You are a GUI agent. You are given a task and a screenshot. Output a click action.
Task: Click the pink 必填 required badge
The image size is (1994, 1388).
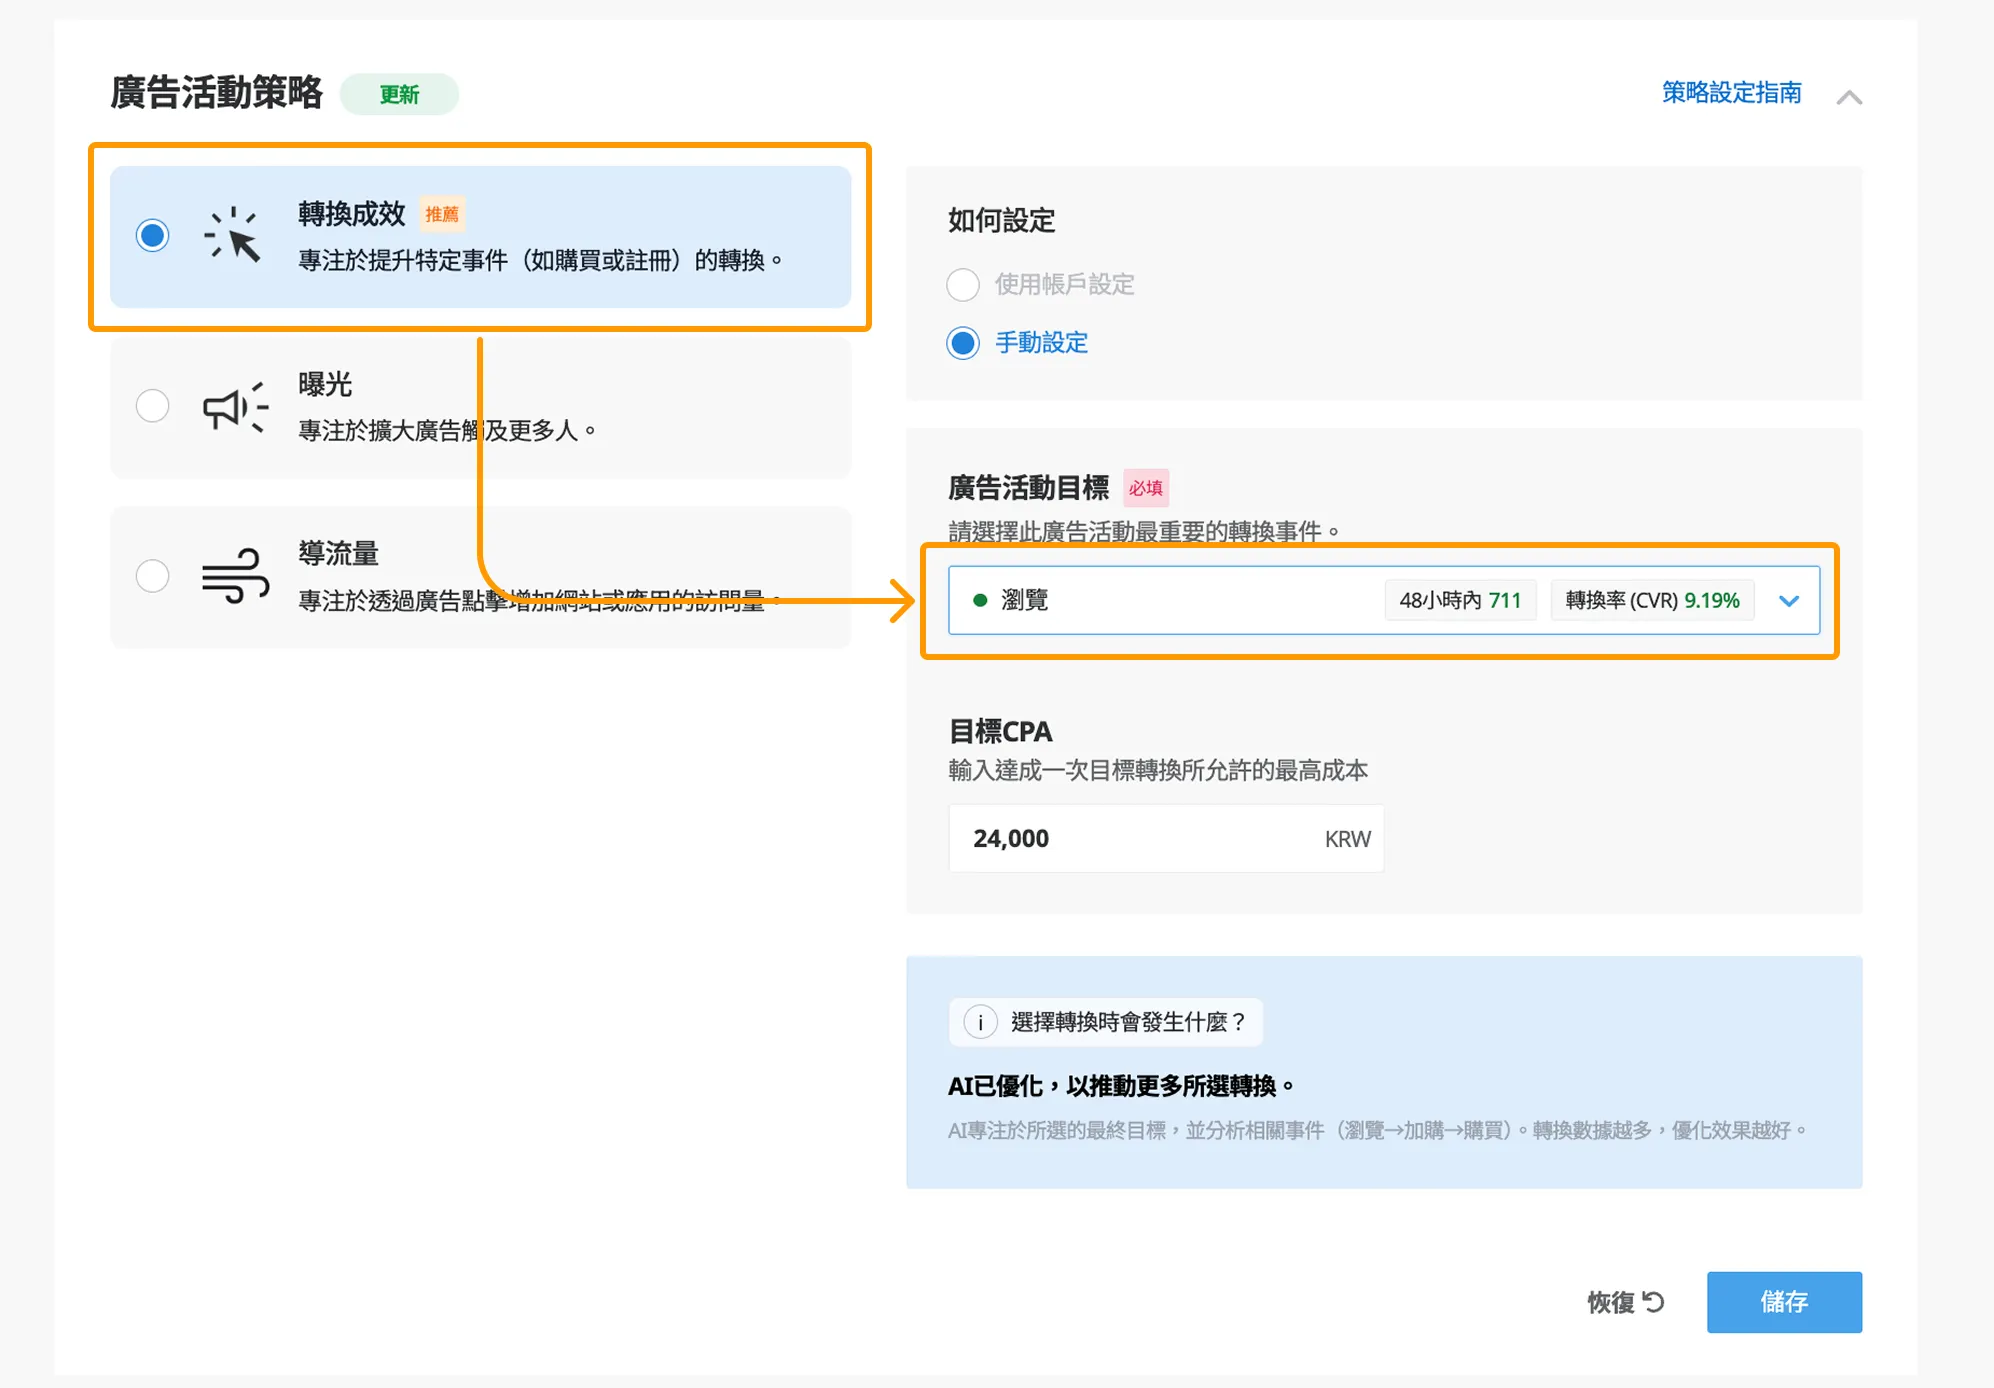point(1145,488)
